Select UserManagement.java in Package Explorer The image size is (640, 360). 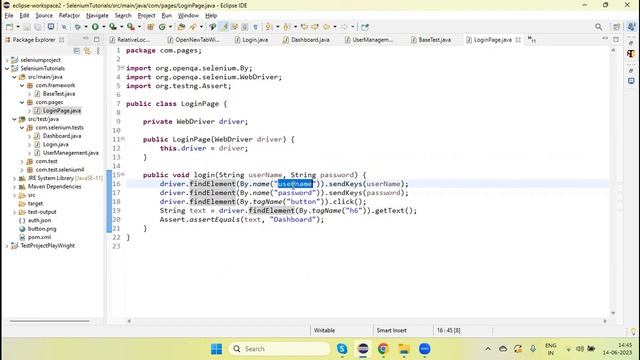point(71,153)
